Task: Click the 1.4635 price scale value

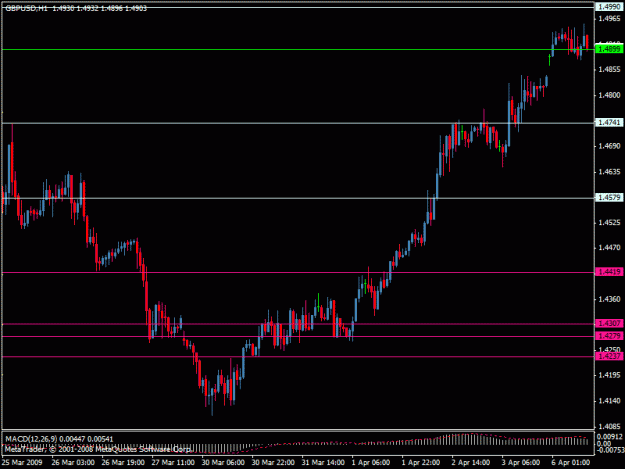Action: point(609,172)
